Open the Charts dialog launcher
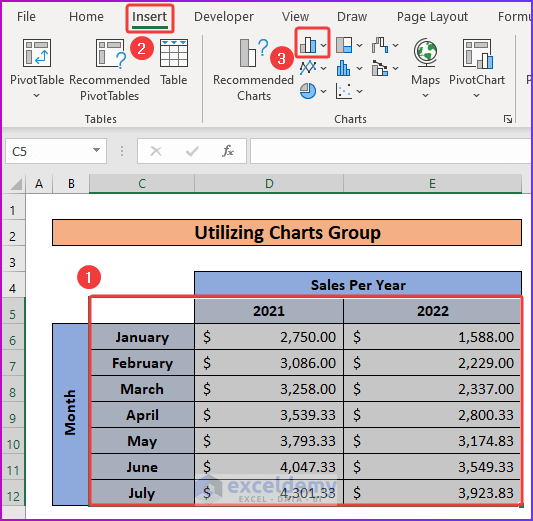Viewport: 533px width, 521px height. [508, 119]
